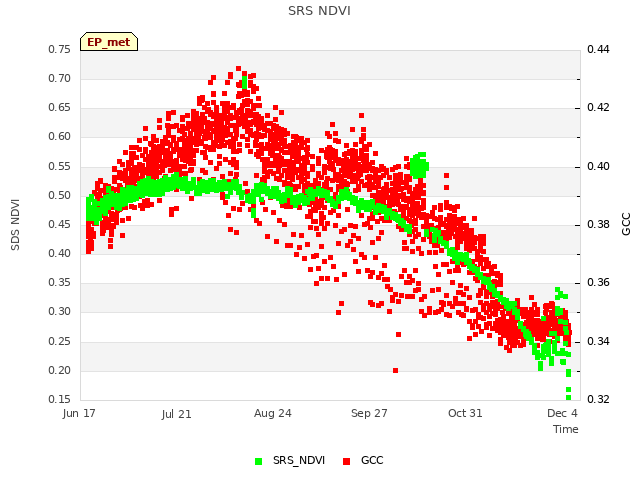640x480 pixels.
Task: Click the 0.44 right axis value
Action: (x=598, y=49)
